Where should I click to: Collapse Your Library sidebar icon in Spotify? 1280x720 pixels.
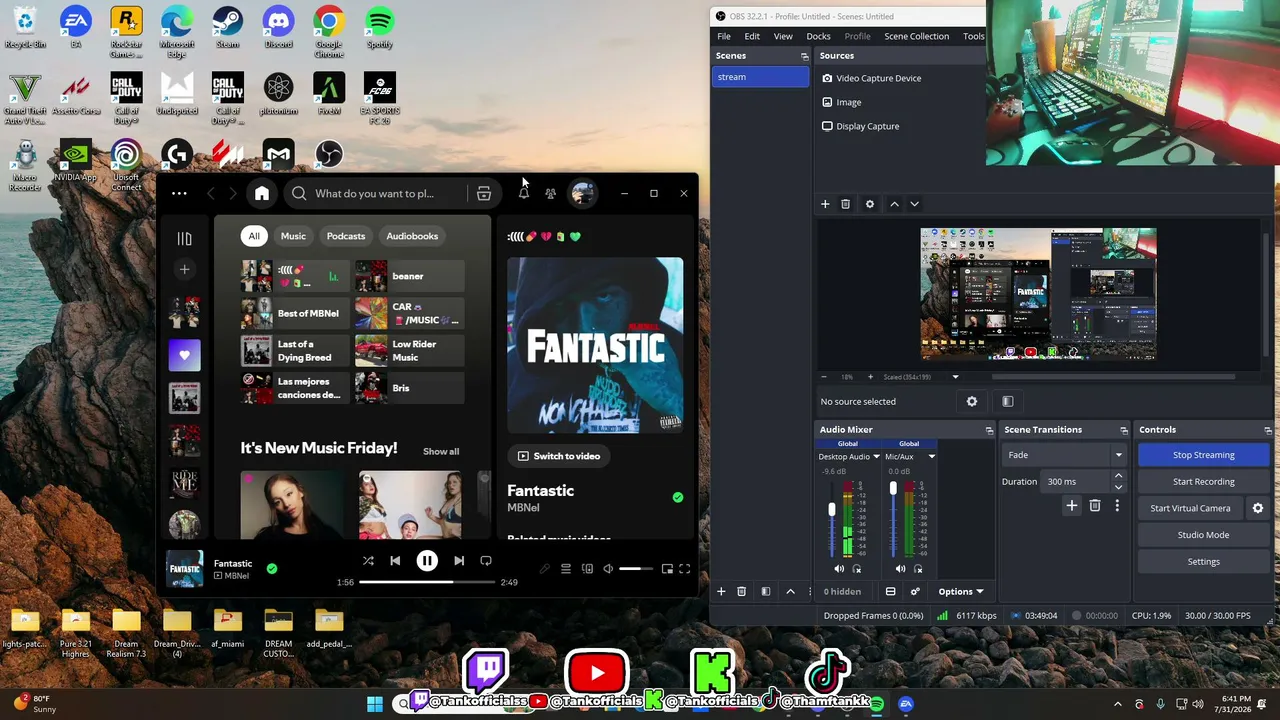[184, 238]
